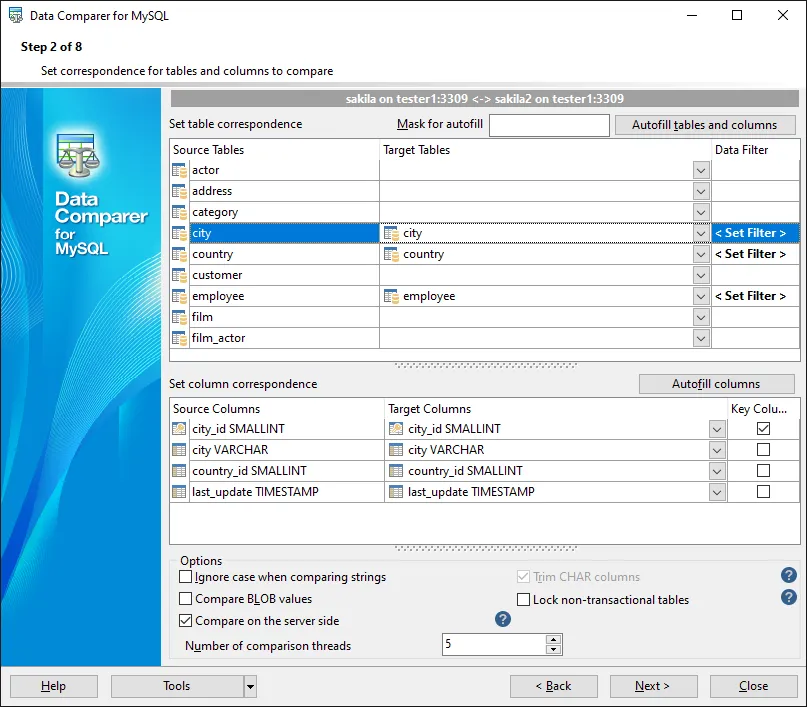The width and height of the screenshot is (807, 707).
Task: Click the address source table icon
Action: click(179, 191)
